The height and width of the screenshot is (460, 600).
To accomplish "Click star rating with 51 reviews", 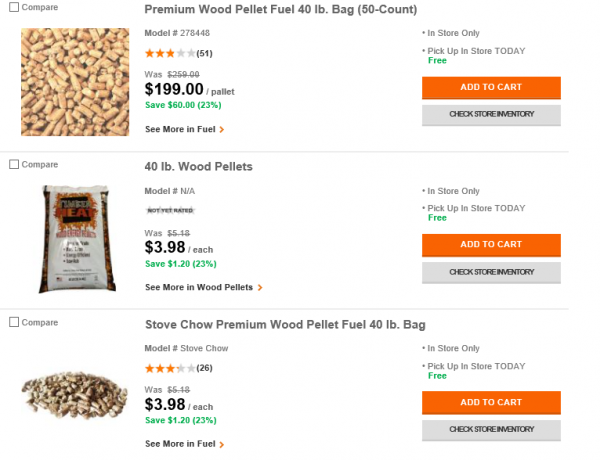I will (170, 52).
